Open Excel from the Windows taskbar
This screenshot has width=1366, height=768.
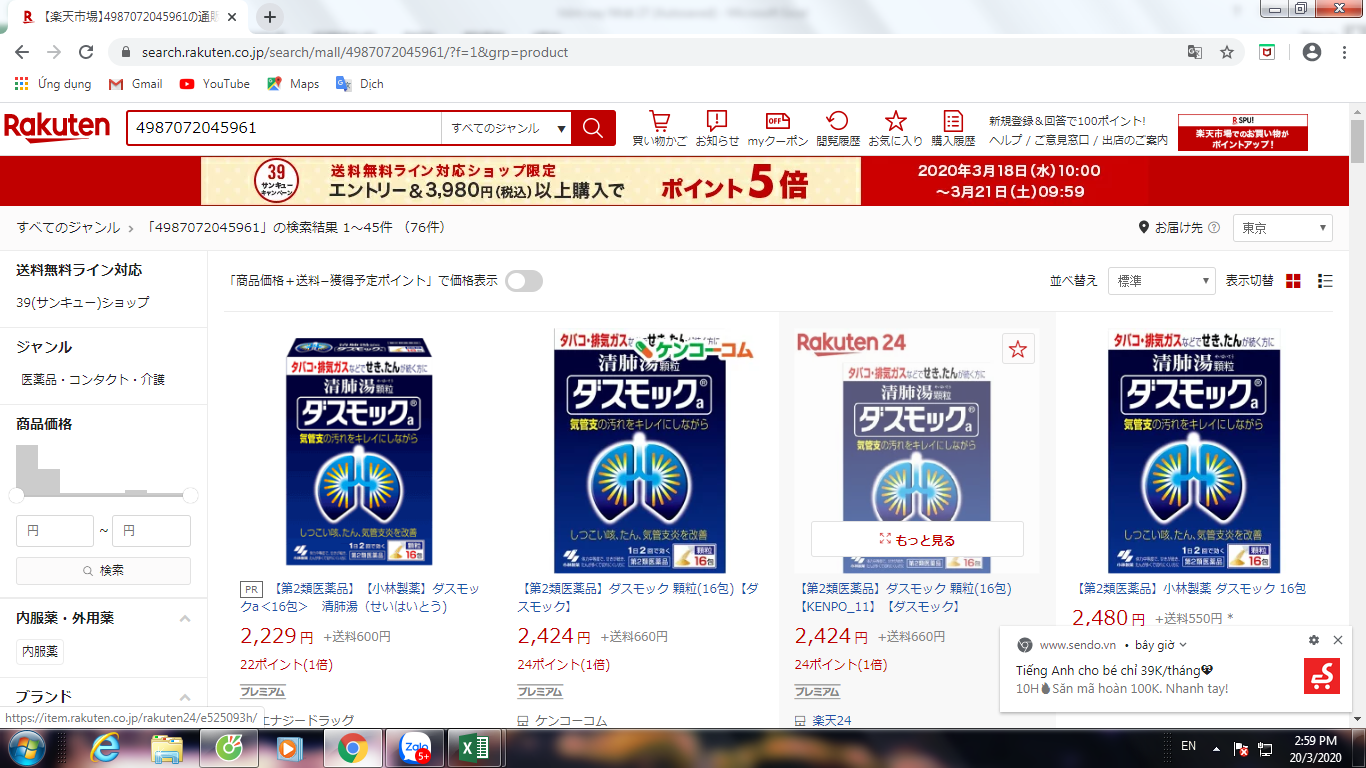473,747
